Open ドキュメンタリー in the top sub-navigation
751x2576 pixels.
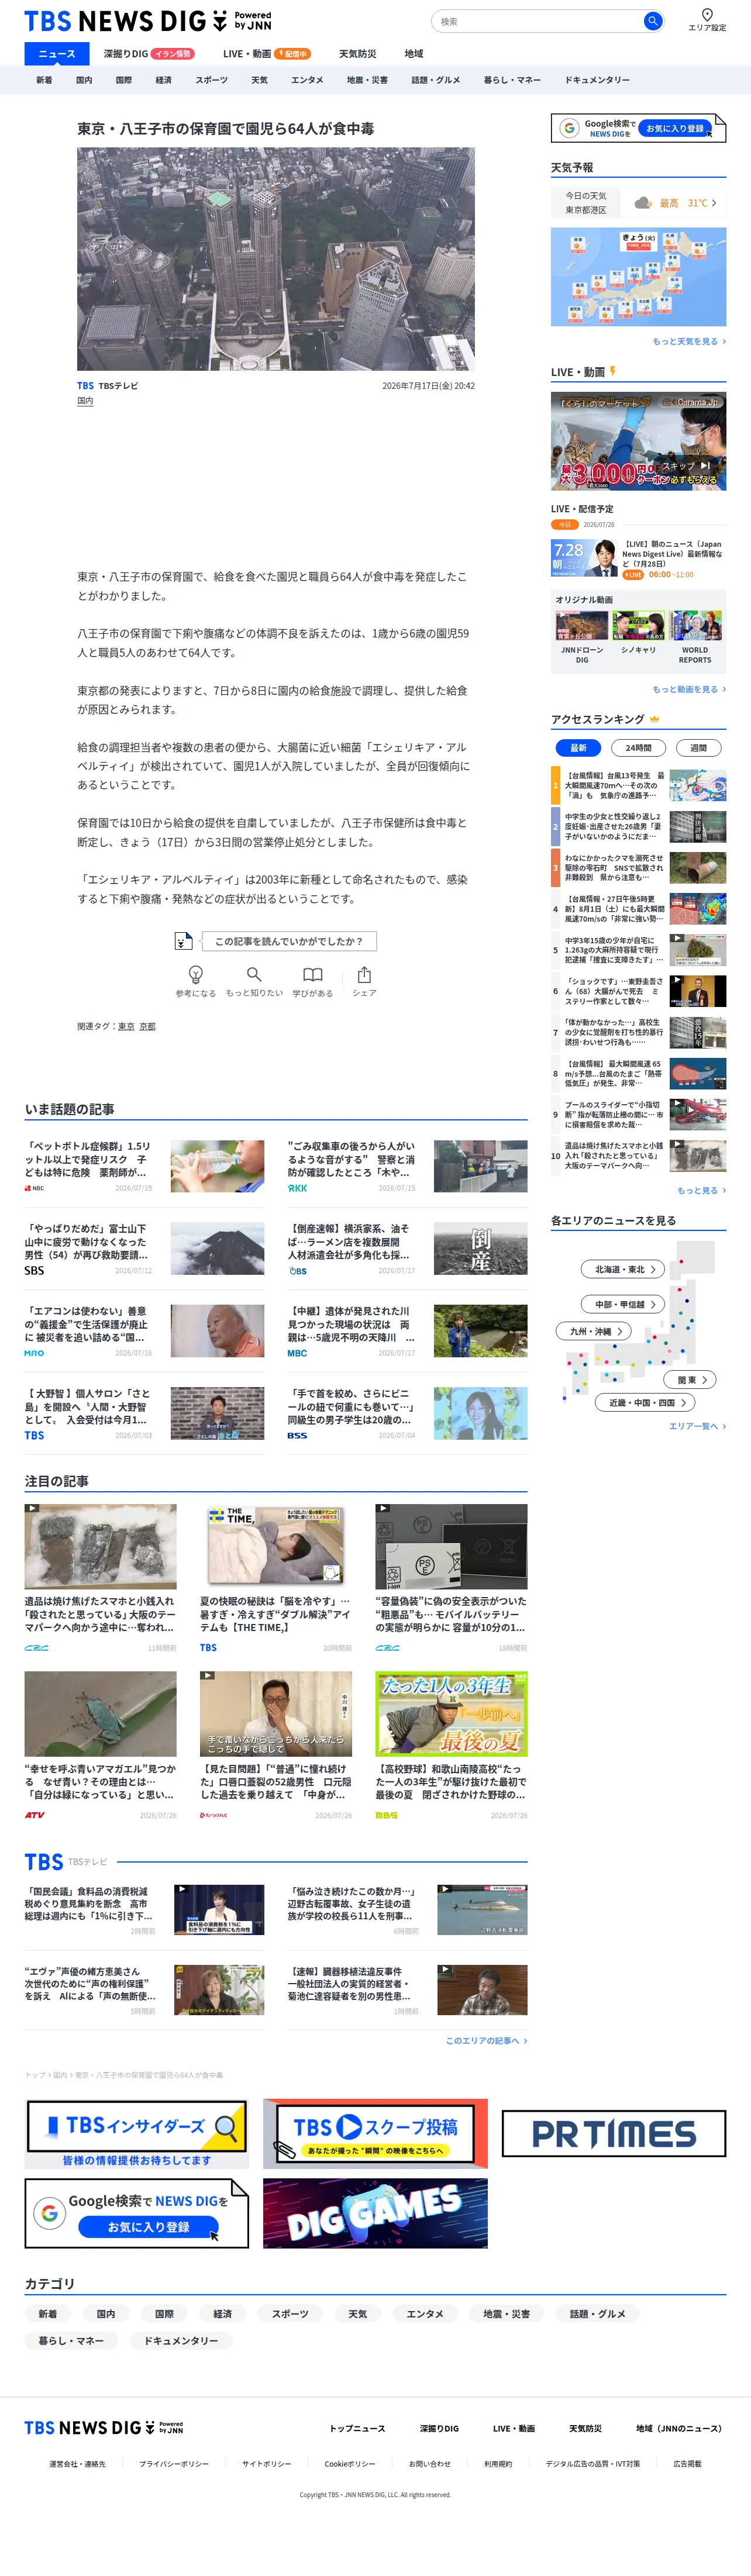pos(597,80)
